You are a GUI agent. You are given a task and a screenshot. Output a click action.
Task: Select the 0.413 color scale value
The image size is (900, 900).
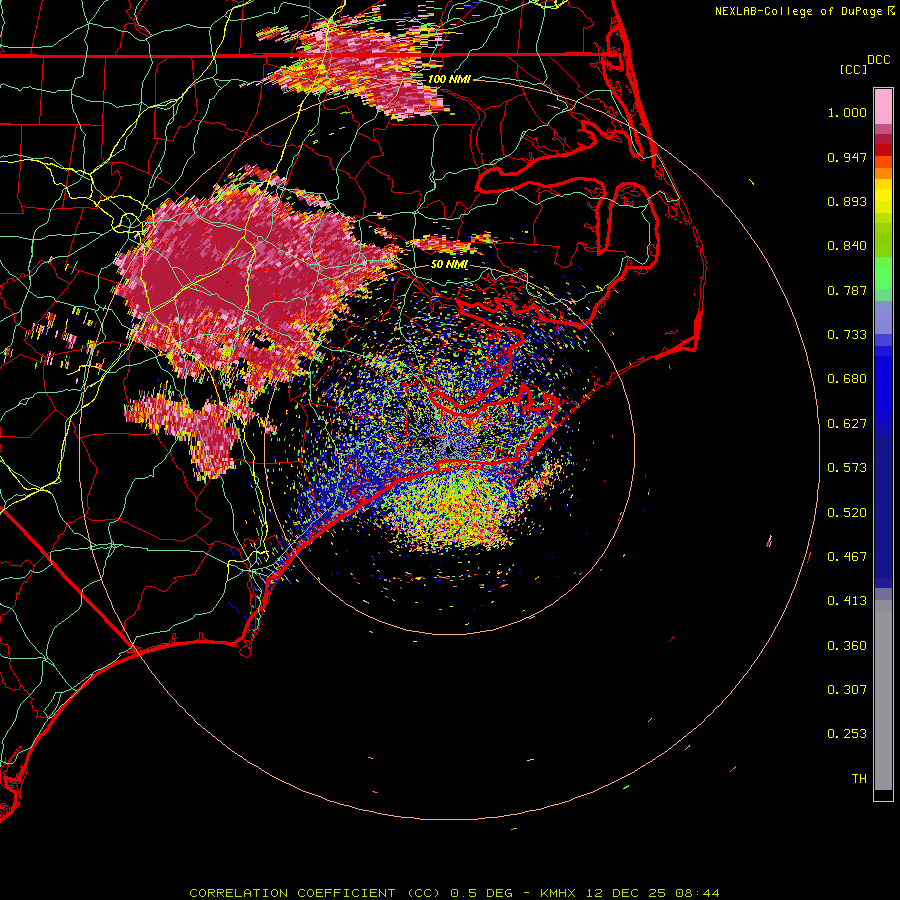coord(847,601)
